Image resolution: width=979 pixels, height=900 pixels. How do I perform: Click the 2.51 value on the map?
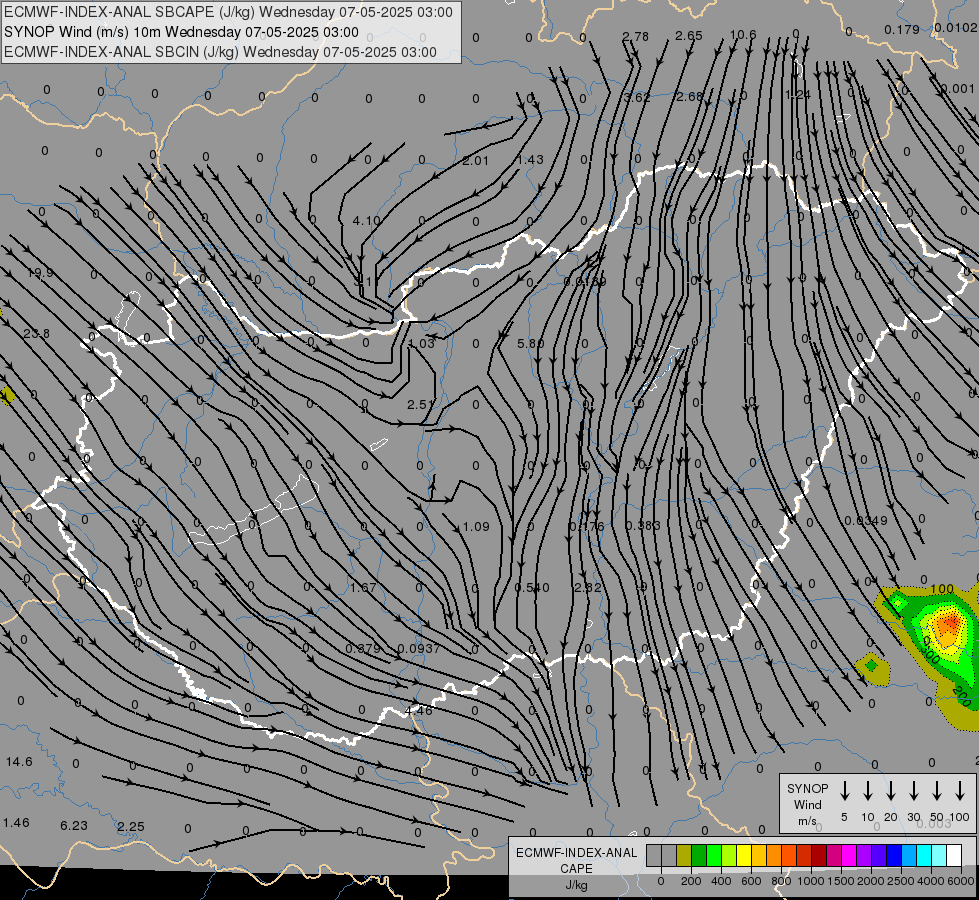pos(421,405)
